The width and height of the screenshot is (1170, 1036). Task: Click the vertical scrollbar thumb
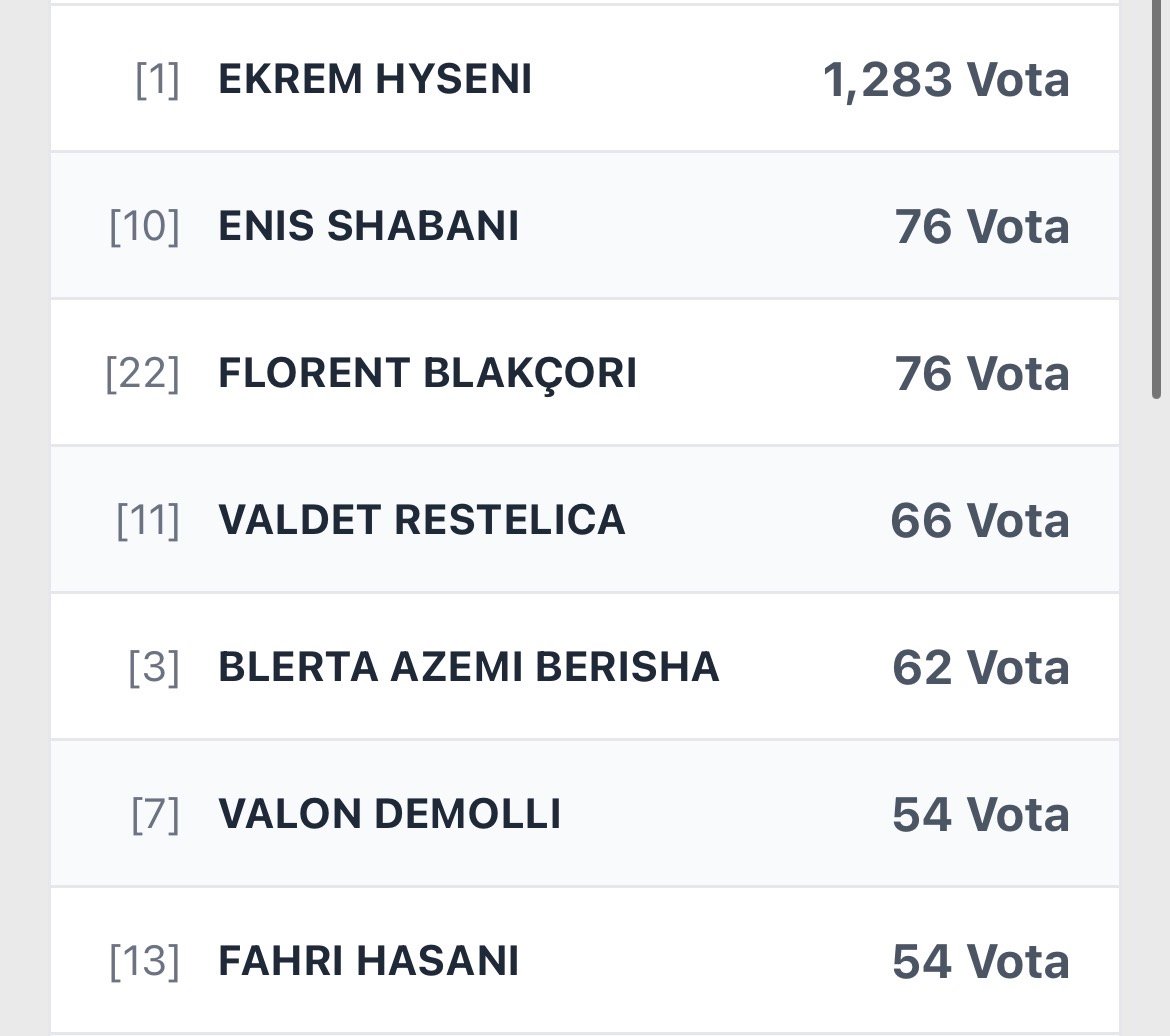(1157, 200)
